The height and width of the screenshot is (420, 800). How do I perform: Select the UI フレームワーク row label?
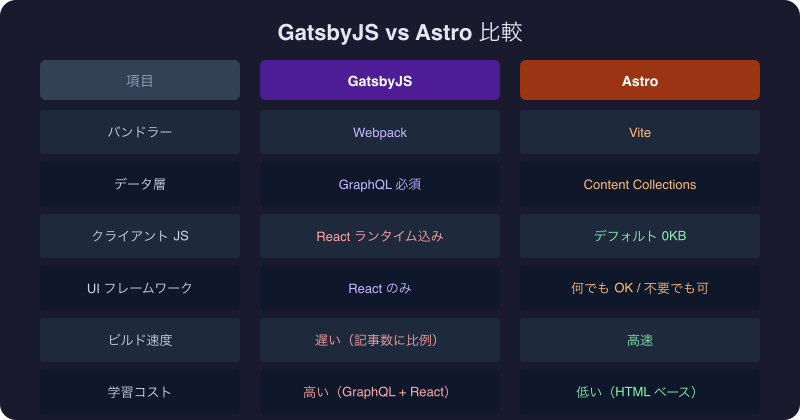pyautogui.click(x=140, y=288)
